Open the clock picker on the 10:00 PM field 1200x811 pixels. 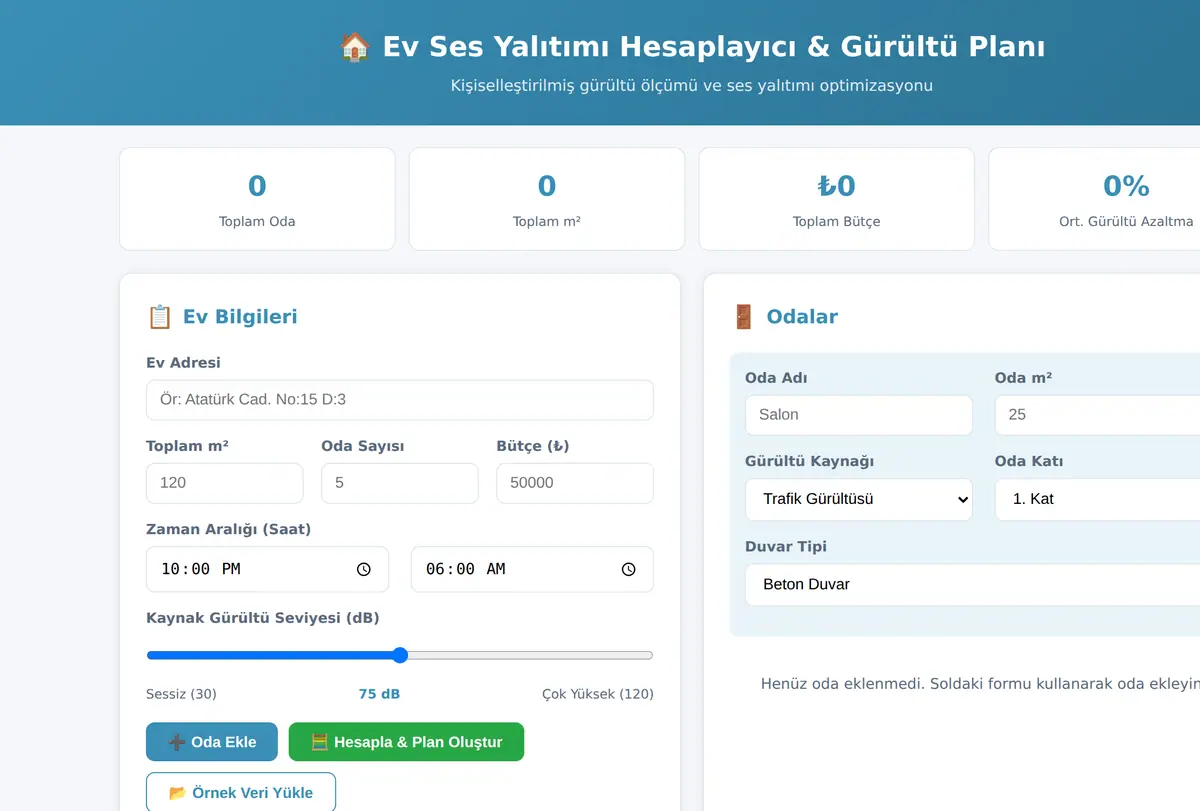[x=364, y=569]
